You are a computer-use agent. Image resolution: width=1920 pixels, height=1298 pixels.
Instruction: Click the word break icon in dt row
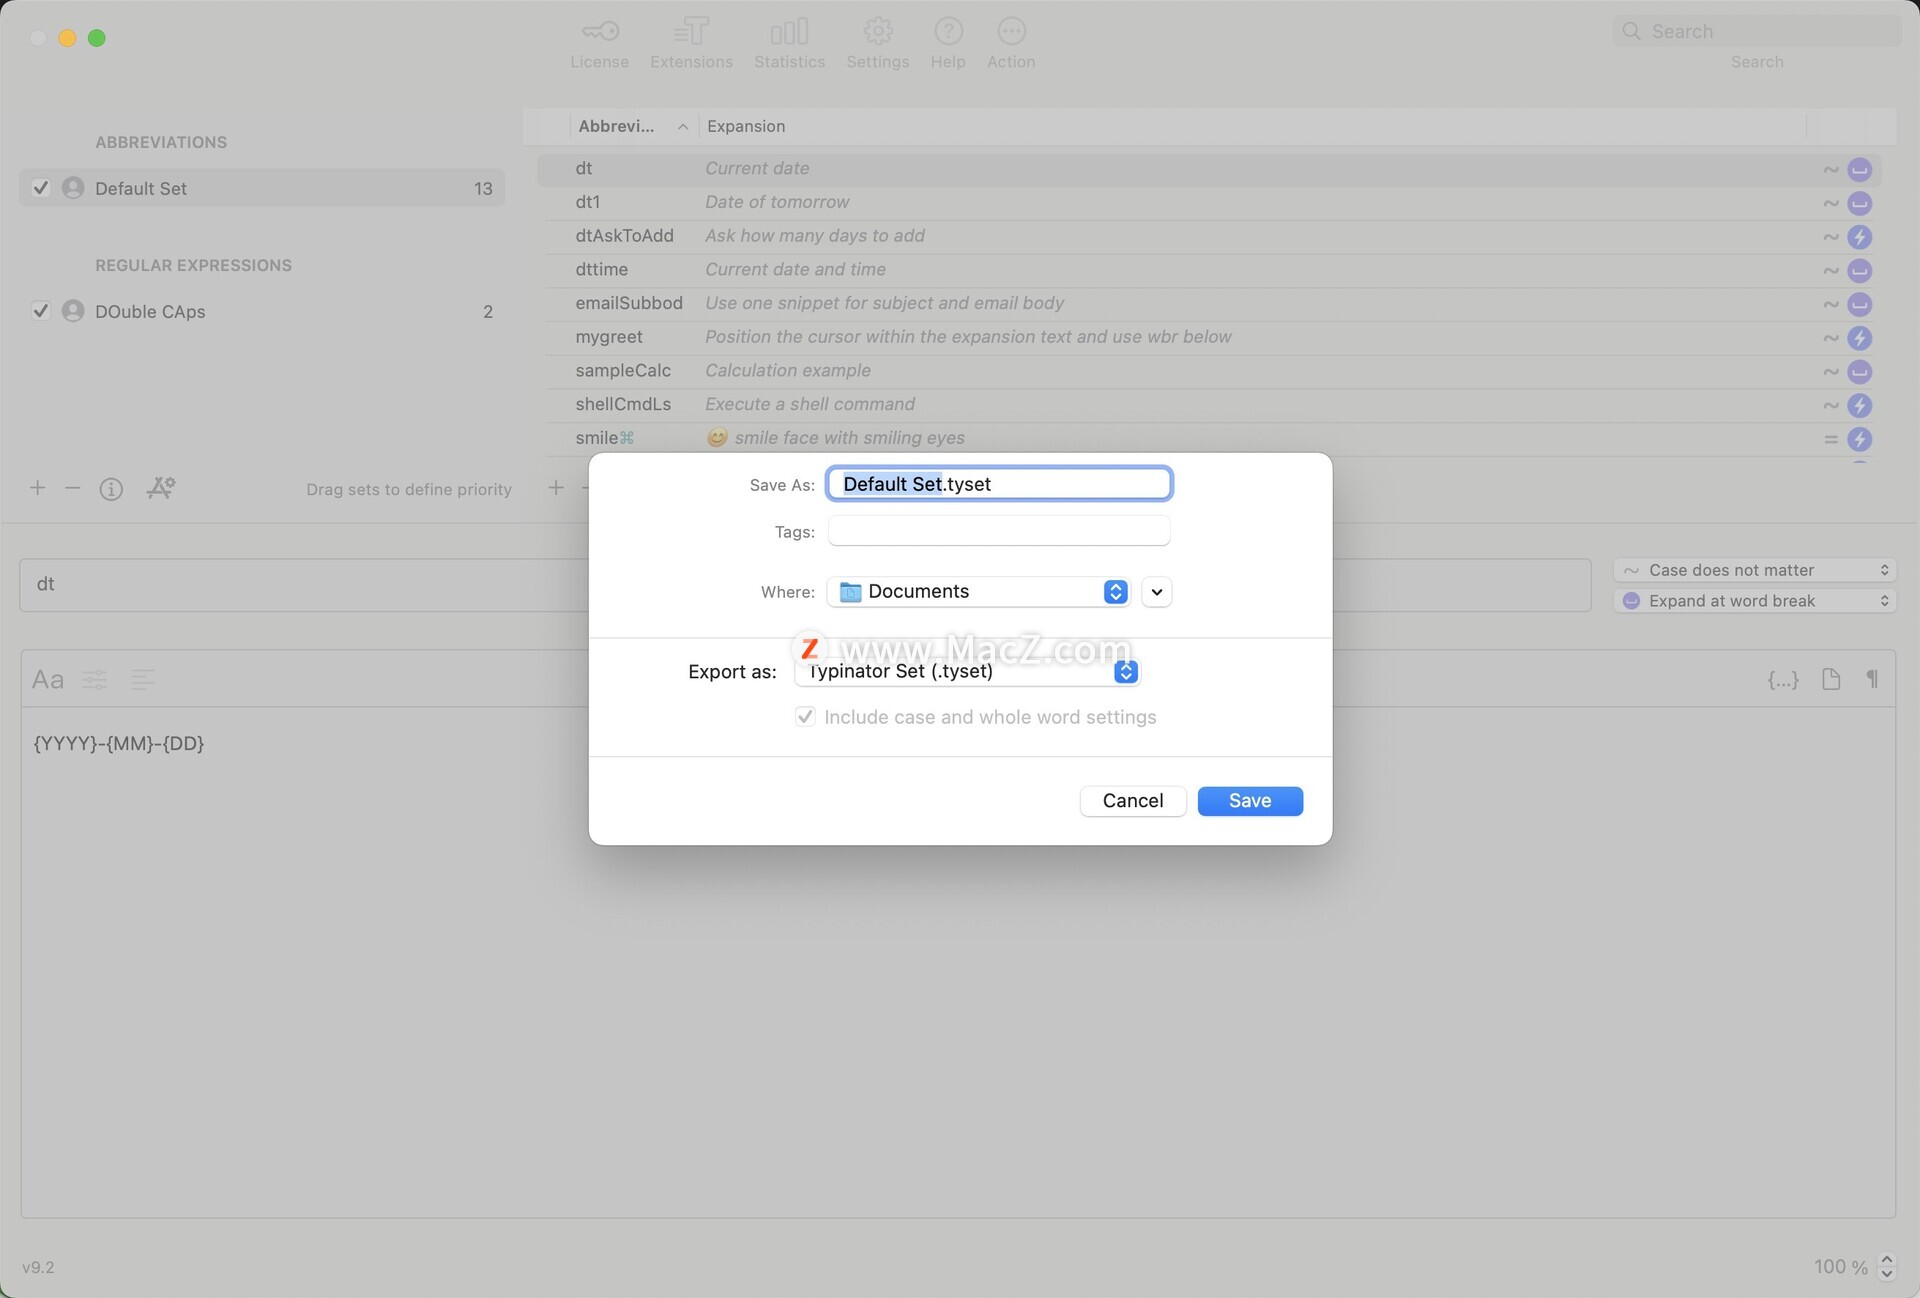tap(1859, 170)
